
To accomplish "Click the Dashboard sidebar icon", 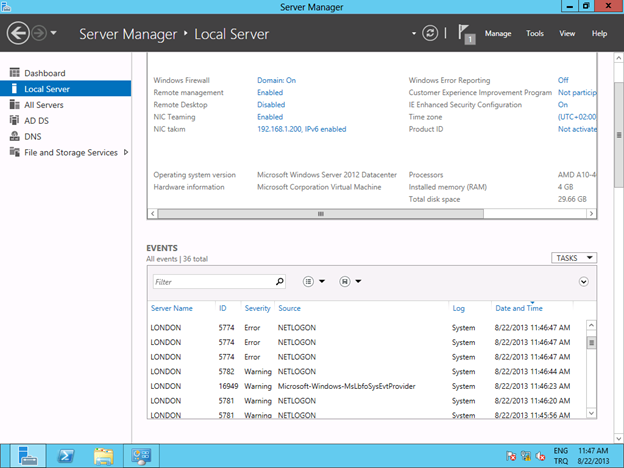I will (x=14, y=72).
